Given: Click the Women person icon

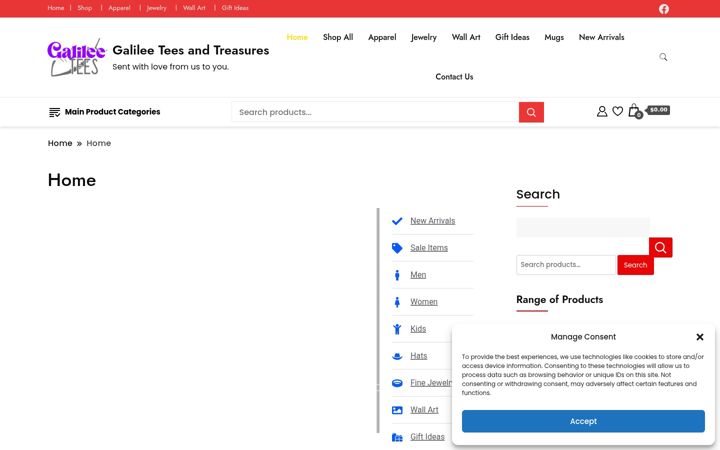Looking at the screenshot, I should click(397, 302).
